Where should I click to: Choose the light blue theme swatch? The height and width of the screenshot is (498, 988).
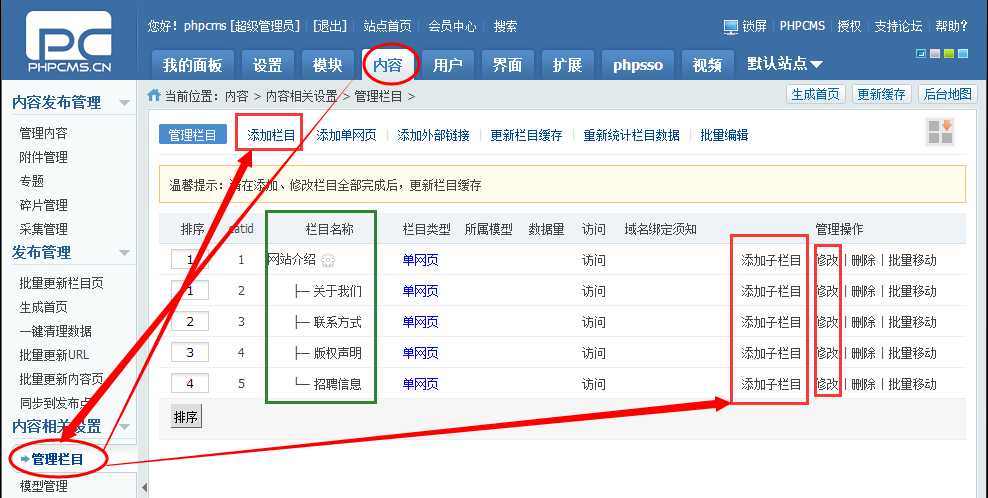pos(963,54)
